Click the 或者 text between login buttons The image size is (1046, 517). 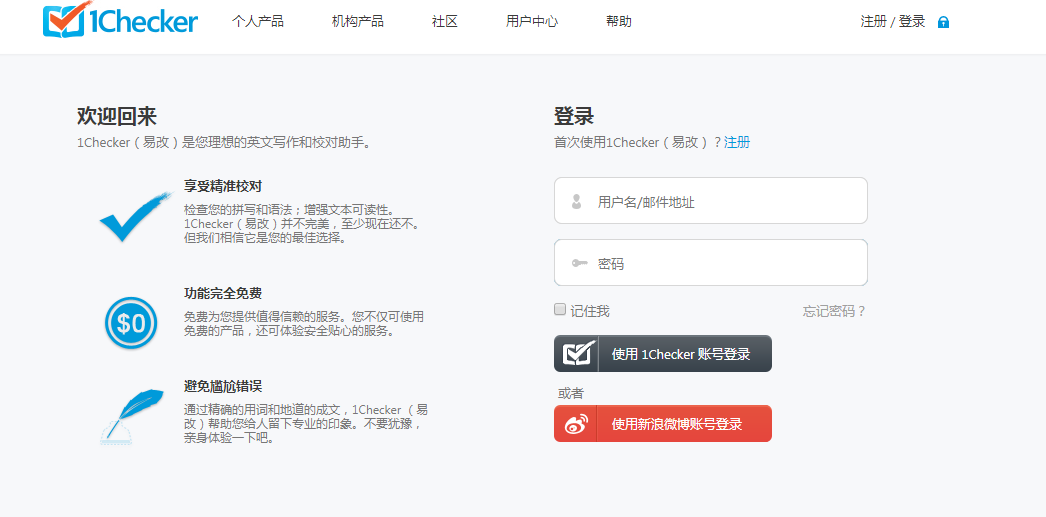(570, 394)
